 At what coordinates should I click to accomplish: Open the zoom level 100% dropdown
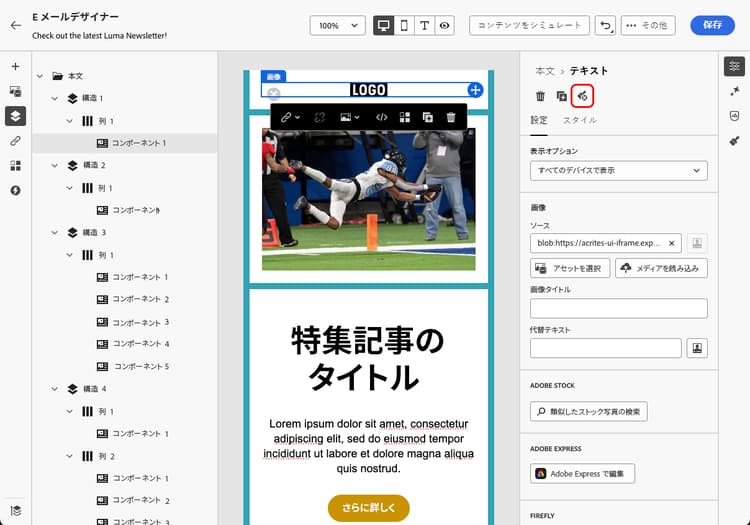point(338,26)
